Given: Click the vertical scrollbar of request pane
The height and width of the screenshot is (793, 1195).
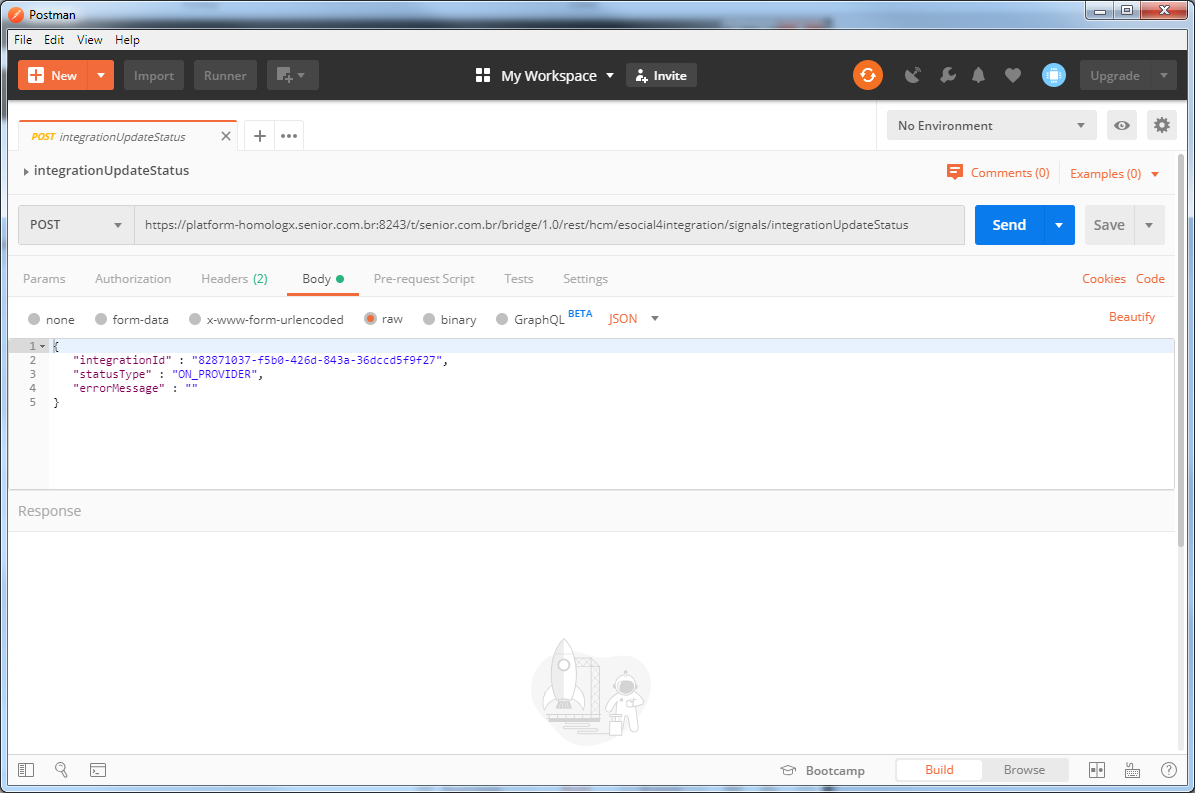Looking at the screenshot, I should point(1181,350).
